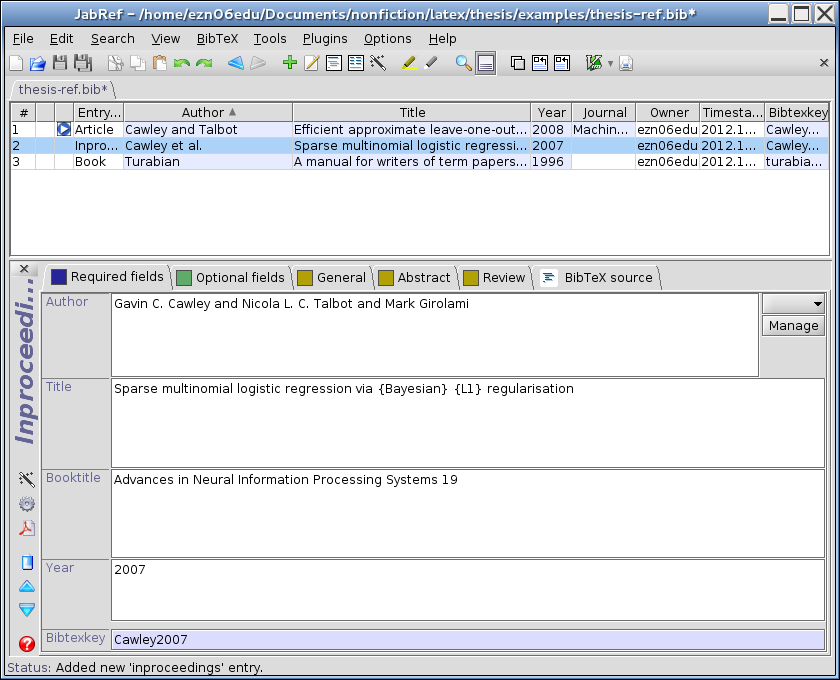Click the green Undo arrow in toolbar
The height and width of the screenshot is (680, 840).
pyautogui.click(x=181, y=63)
